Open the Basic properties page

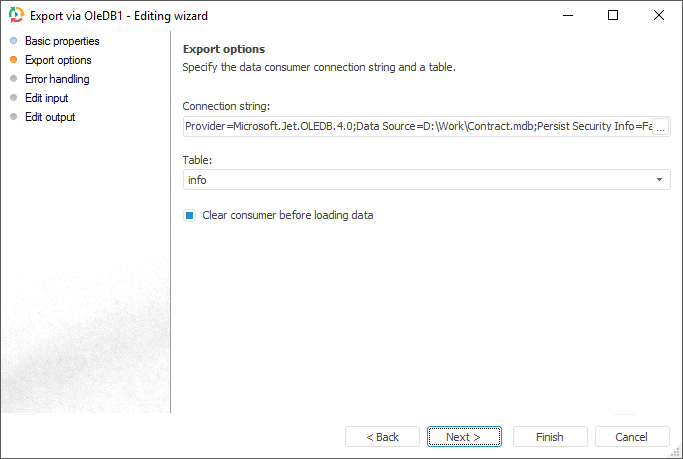pyautogui.click(x=62, y=41)
